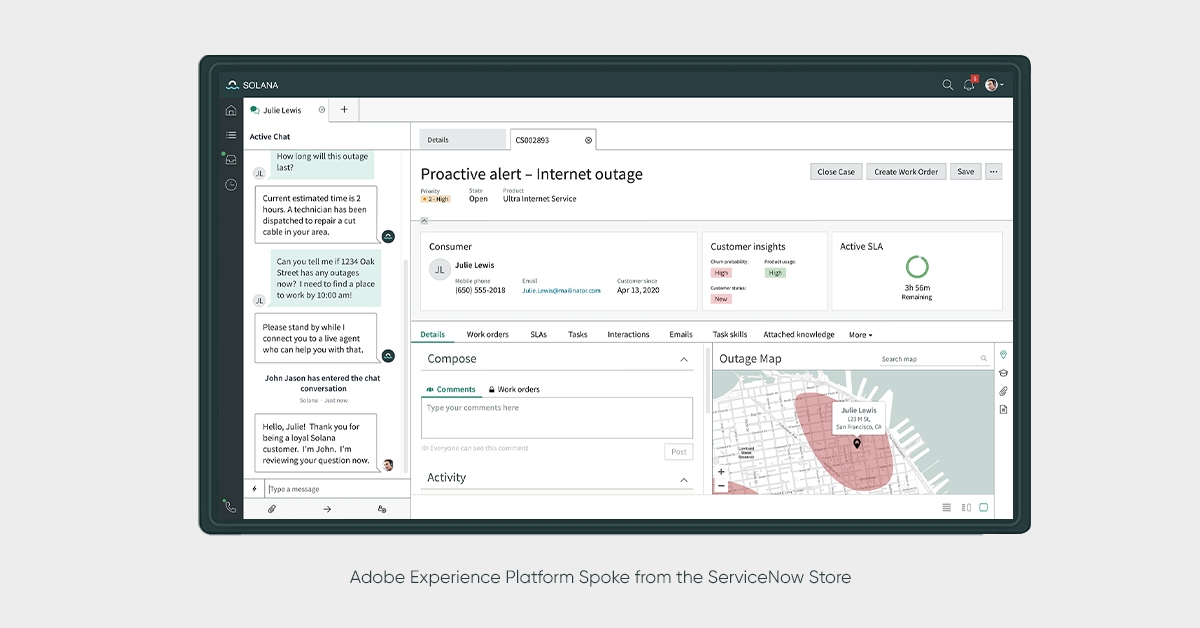
Task: Open the Tasks tab
Action: click(x=578, y=334)
